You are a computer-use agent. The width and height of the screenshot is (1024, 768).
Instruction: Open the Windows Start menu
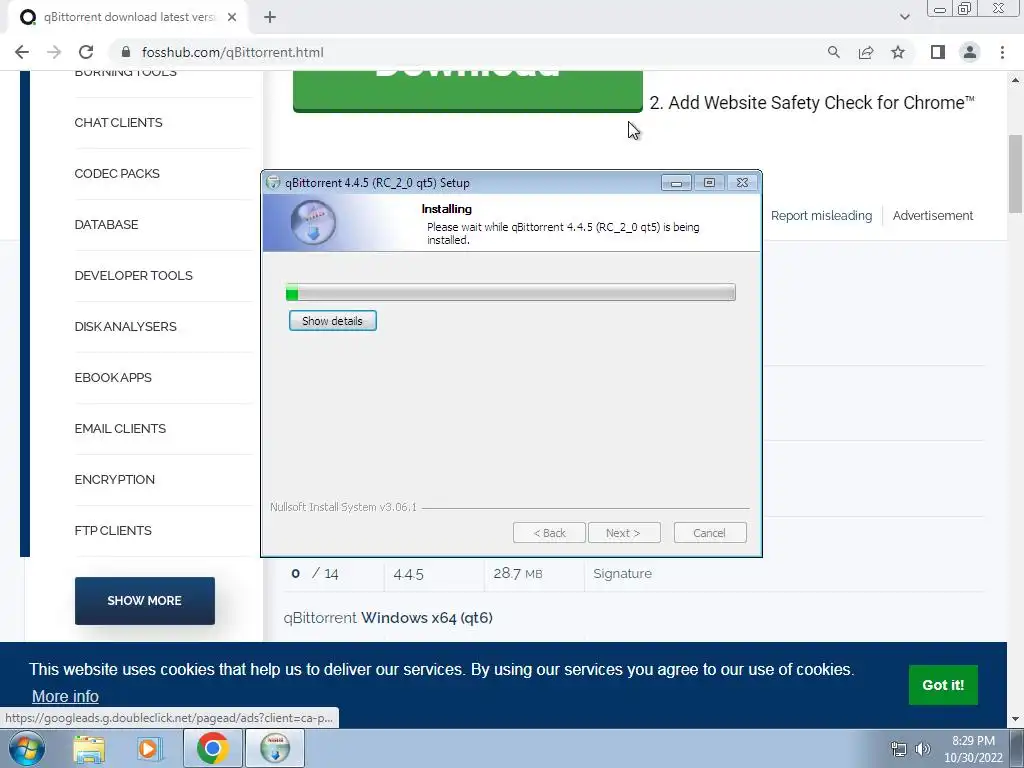pos(26,748)
